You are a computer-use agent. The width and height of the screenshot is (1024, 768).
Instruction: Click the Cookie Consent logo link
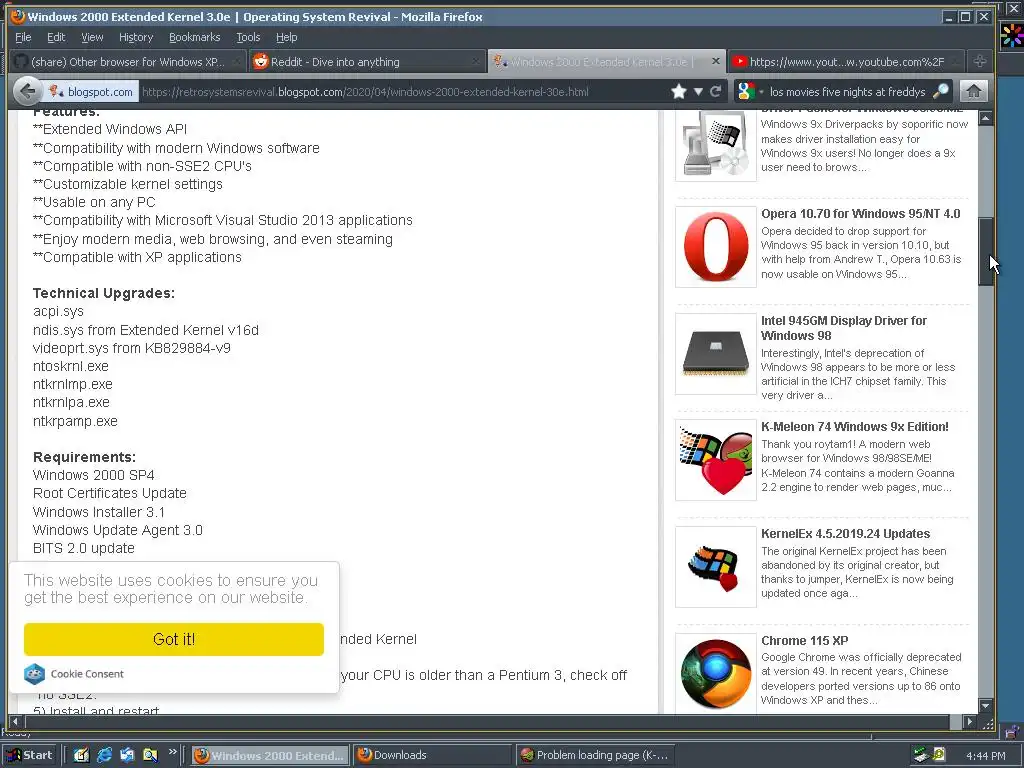click(x=74, y=673)
